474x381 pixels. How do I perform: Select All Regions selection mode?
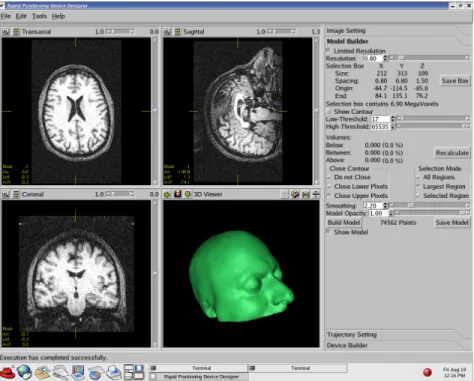pyautogui.click(x=418, y=177)
